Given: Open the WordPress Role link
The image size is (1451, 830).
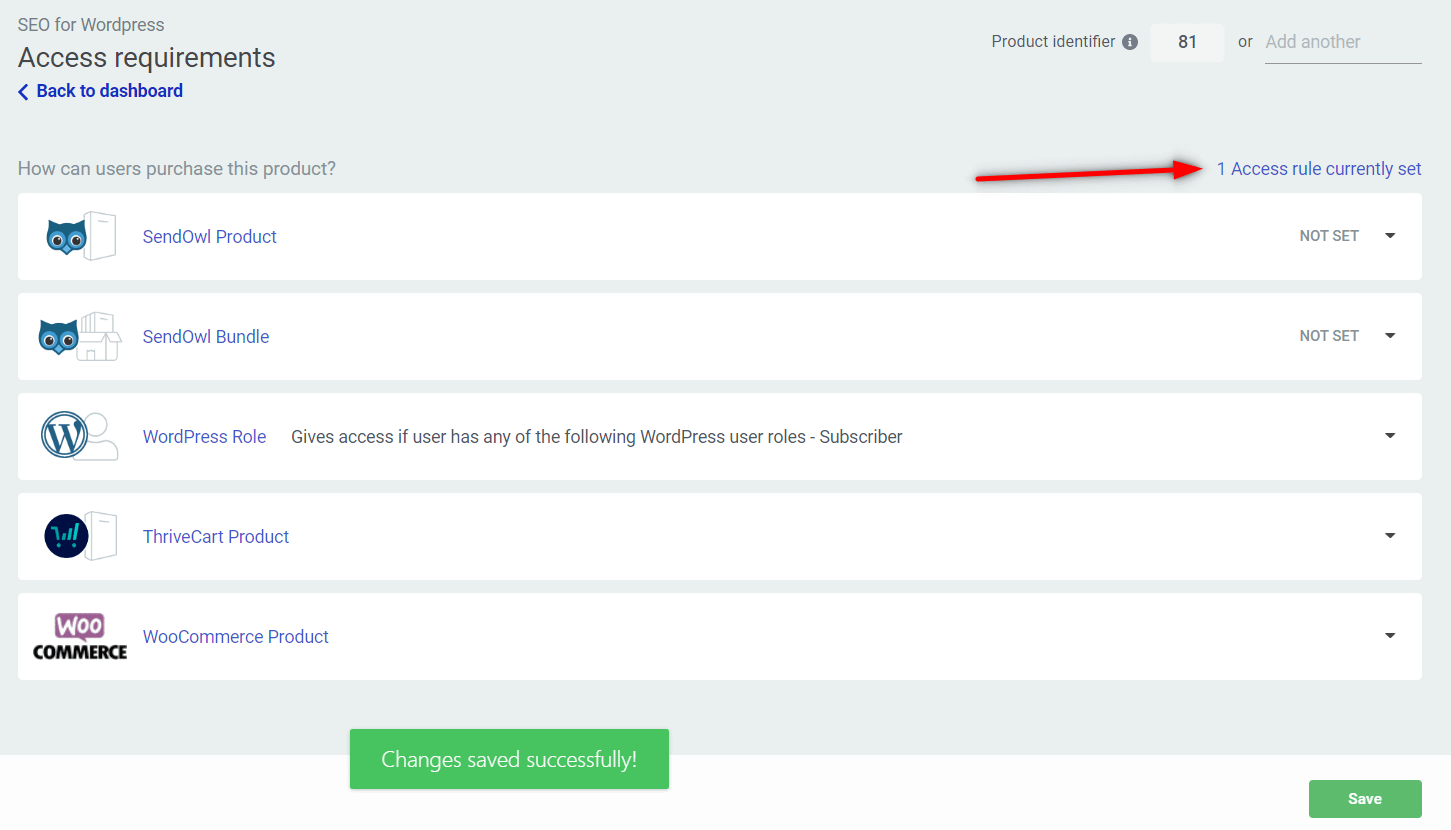Looking at the screenshot, I should (204, 437).
